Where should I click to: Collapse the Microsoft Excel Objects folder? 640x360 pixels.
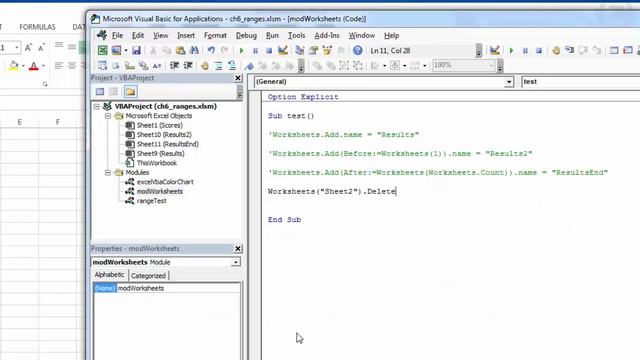point(108,116)
